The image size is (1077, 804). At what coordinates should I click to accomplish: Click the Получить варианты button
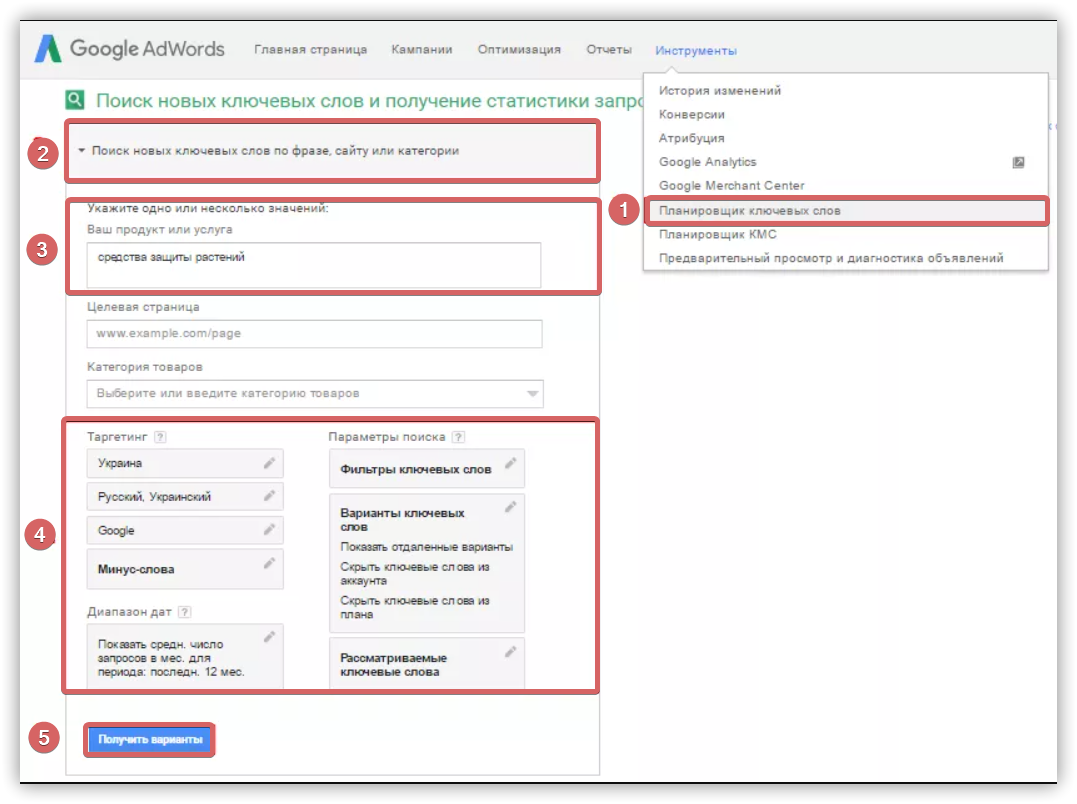150,739
